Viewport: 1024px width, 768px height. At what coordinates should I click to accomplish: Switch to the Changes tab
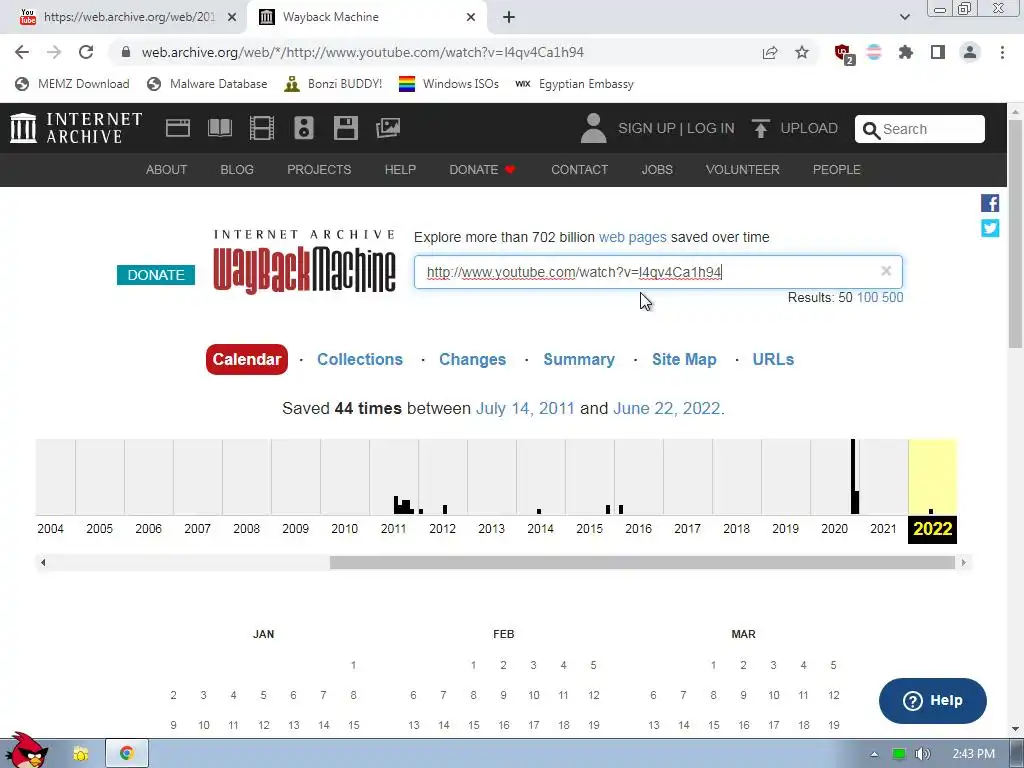(x=472, y=359)
